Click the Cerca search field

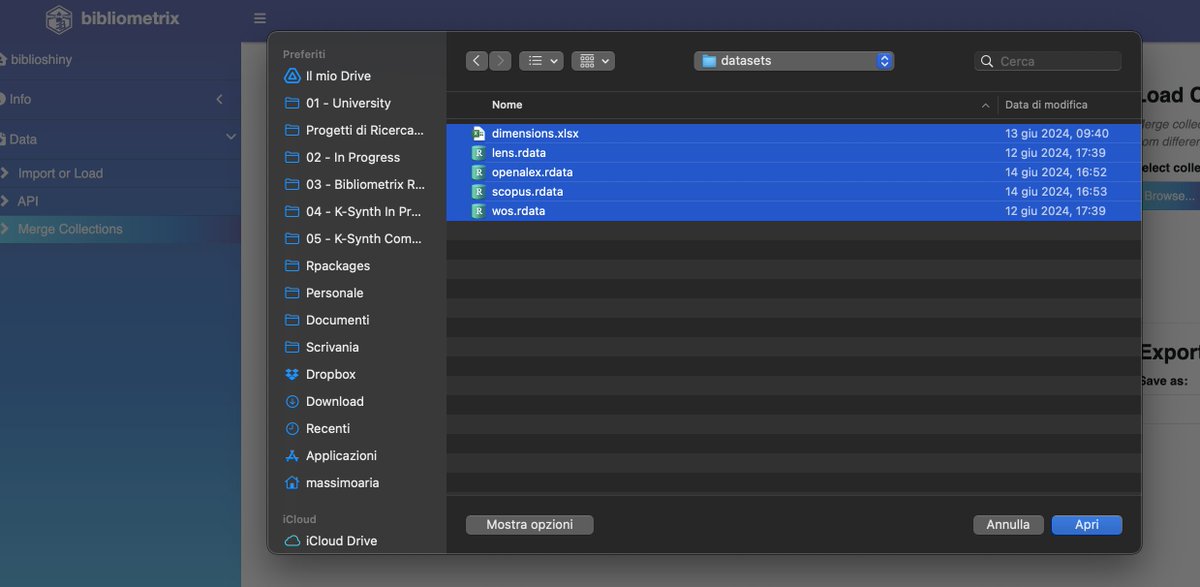click(1048, 61)
